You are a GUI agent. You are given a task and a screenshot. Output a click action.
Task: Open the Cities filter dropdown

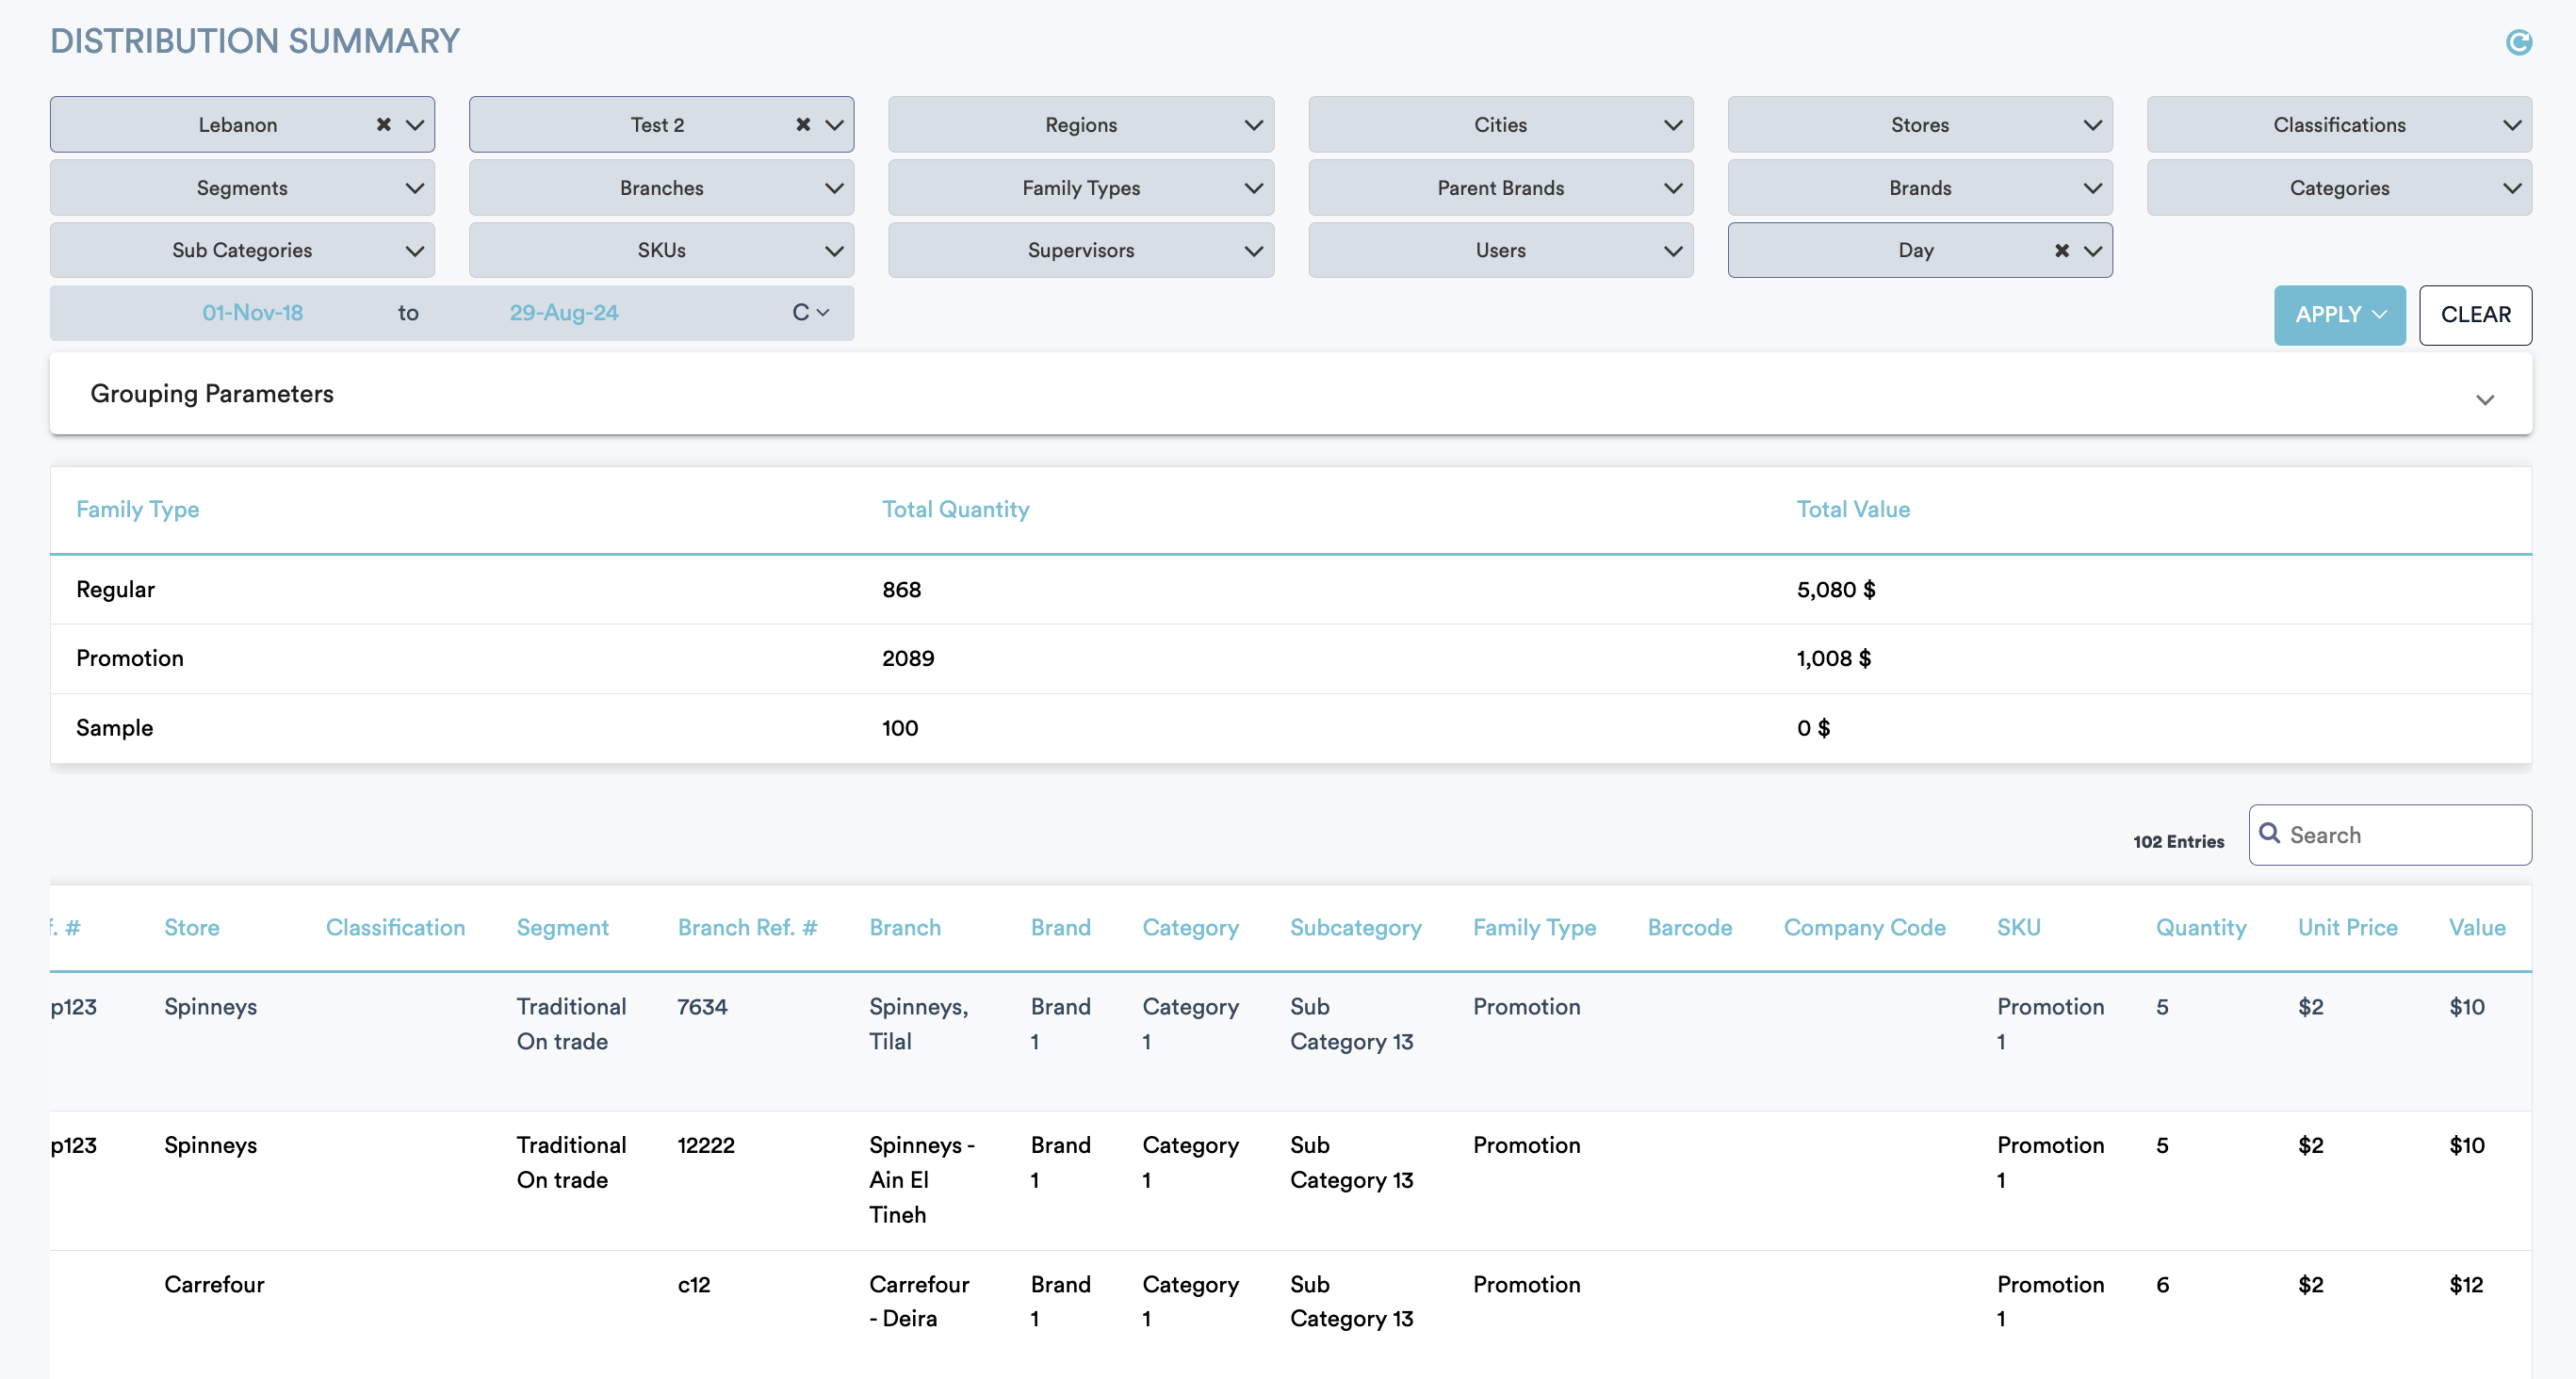(x=1499, y=125)
